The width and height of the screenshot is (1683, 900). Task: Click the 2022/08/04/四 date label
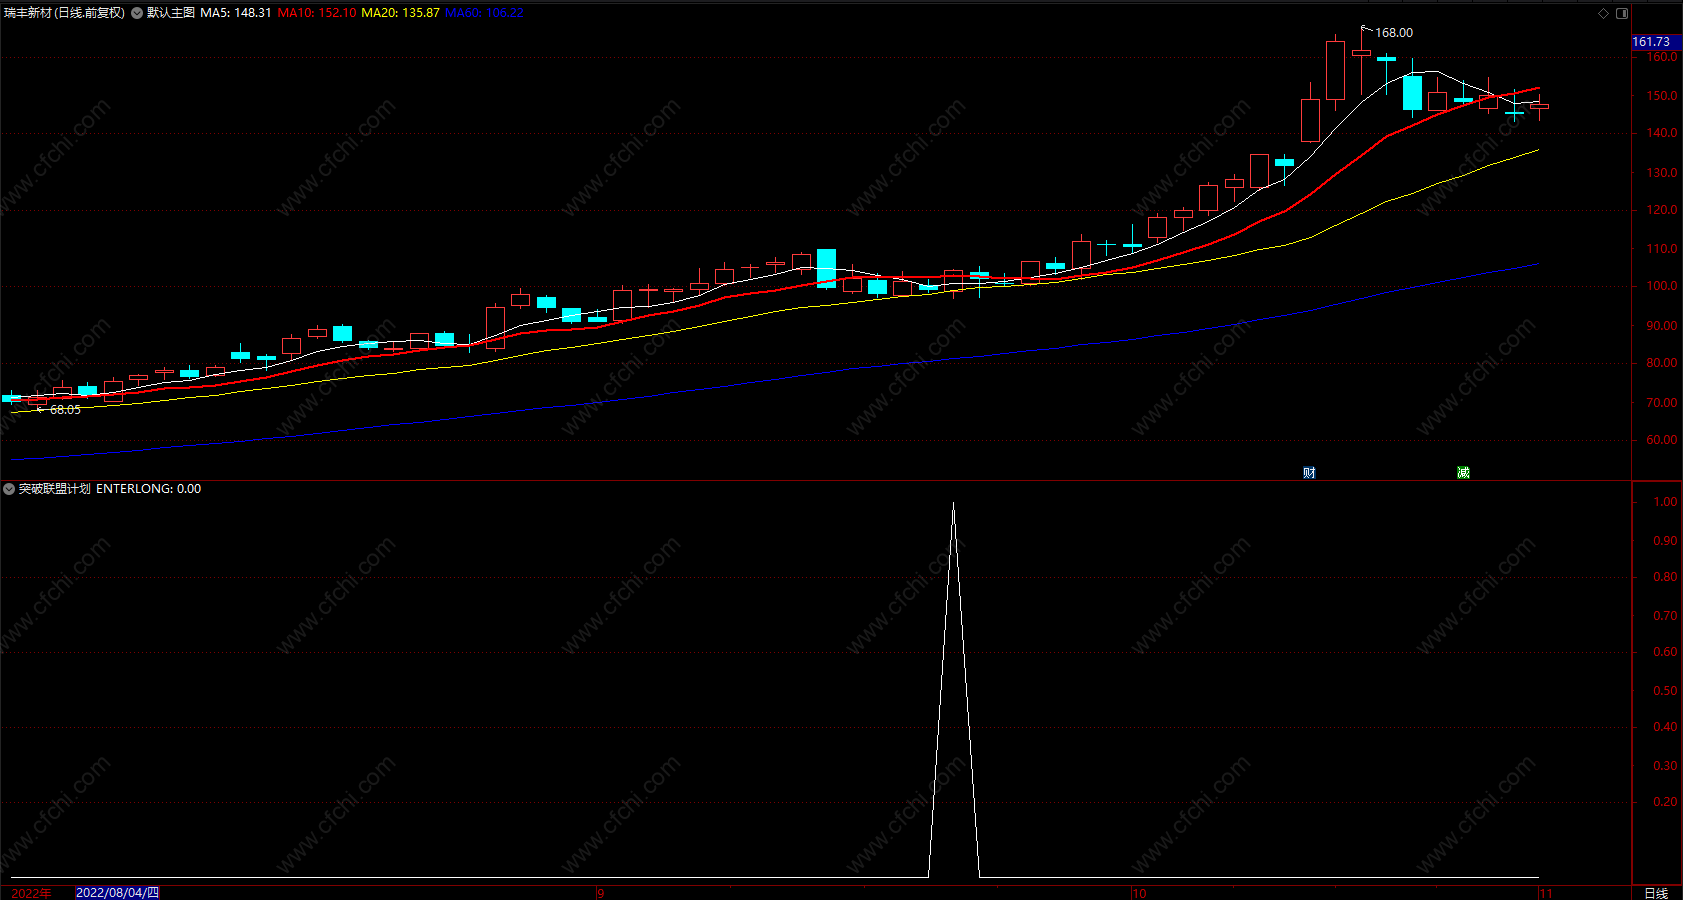117,892
